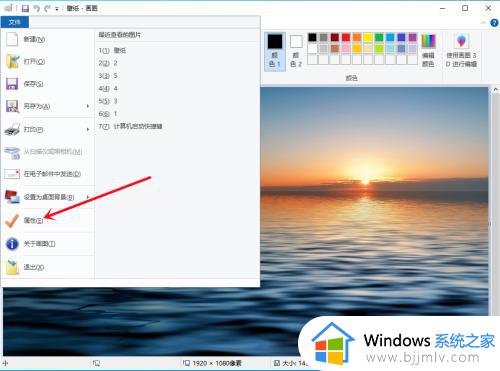Pick the red swatch in the palette
The width and height of the screenshot is (500, 371).
click(346, 37)
